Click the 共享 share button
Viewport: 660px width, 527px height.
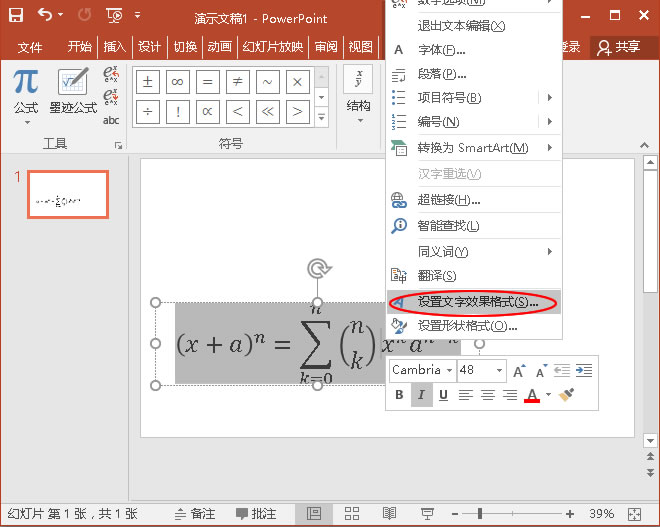(x=617, y=47)
